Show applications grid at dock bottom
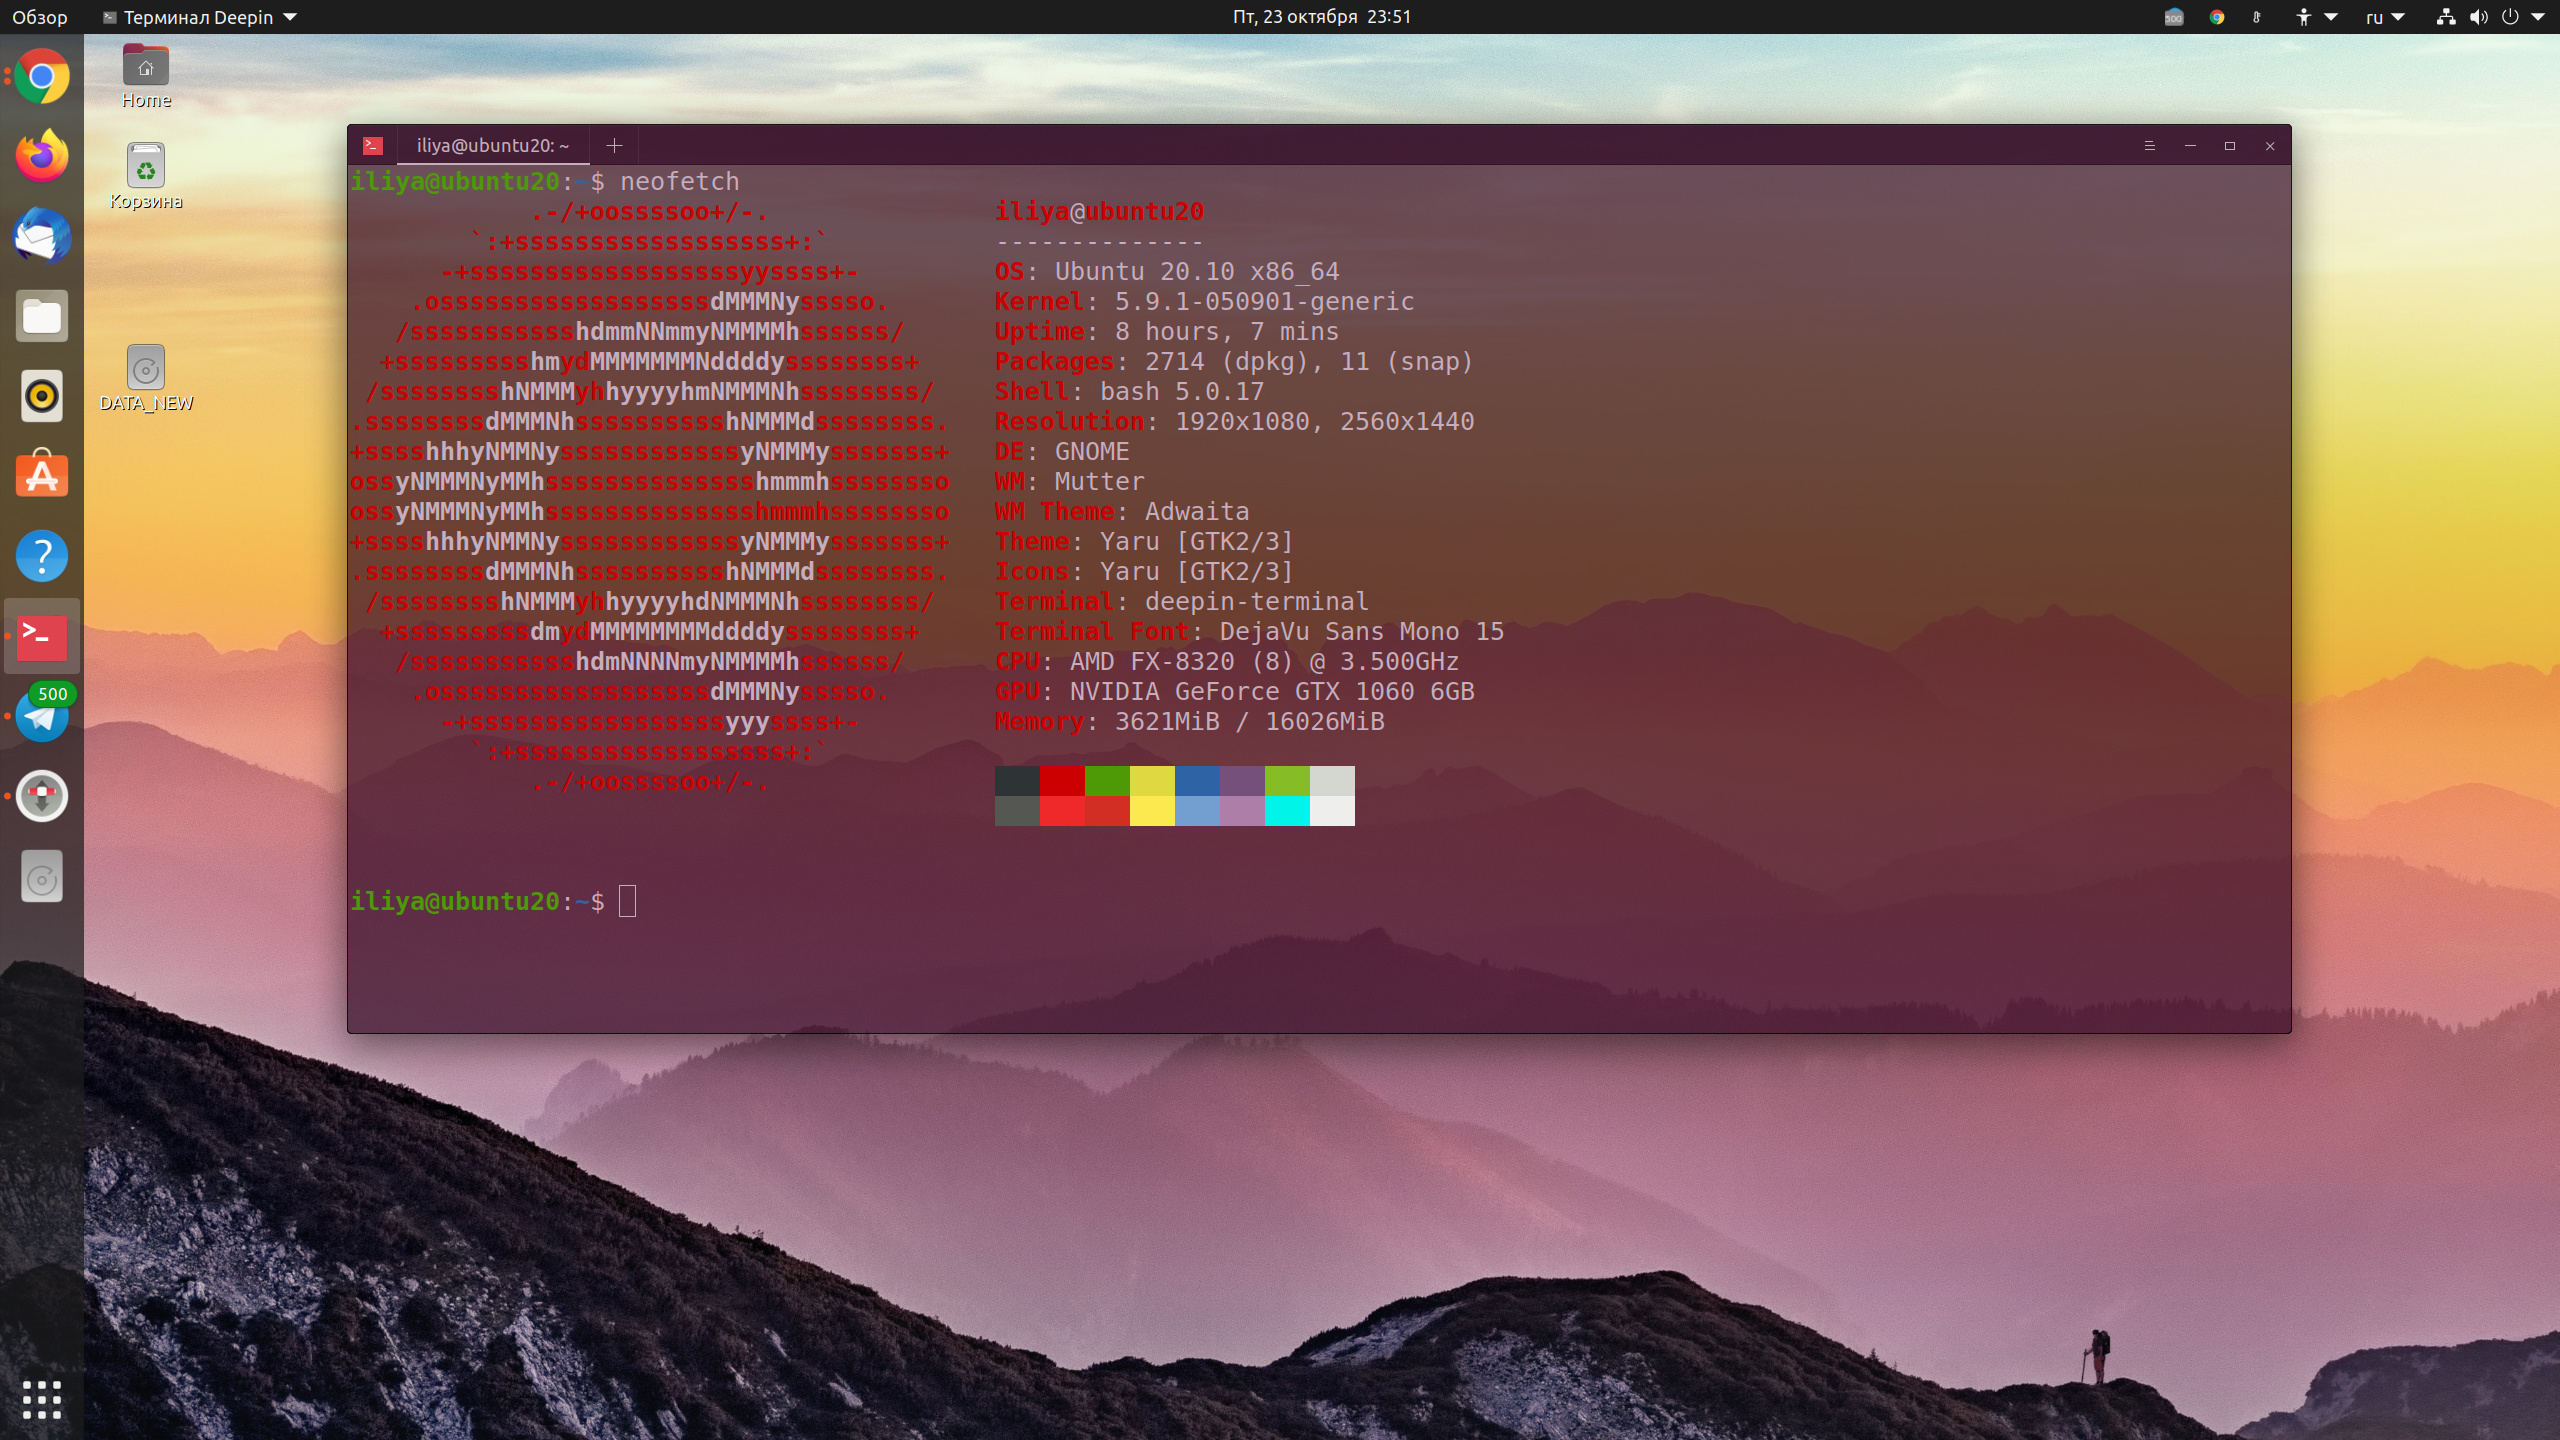This screenshot has width=2560, height=1440. click(42, 1399)
